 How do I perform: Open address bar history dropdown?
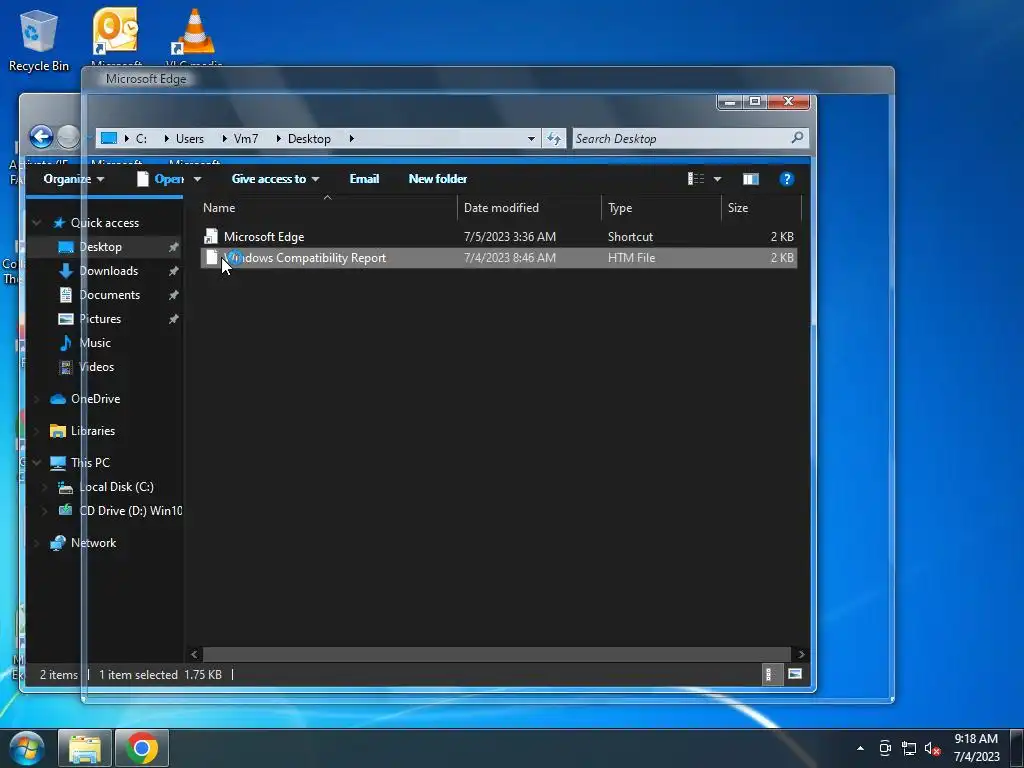point(531,138)
